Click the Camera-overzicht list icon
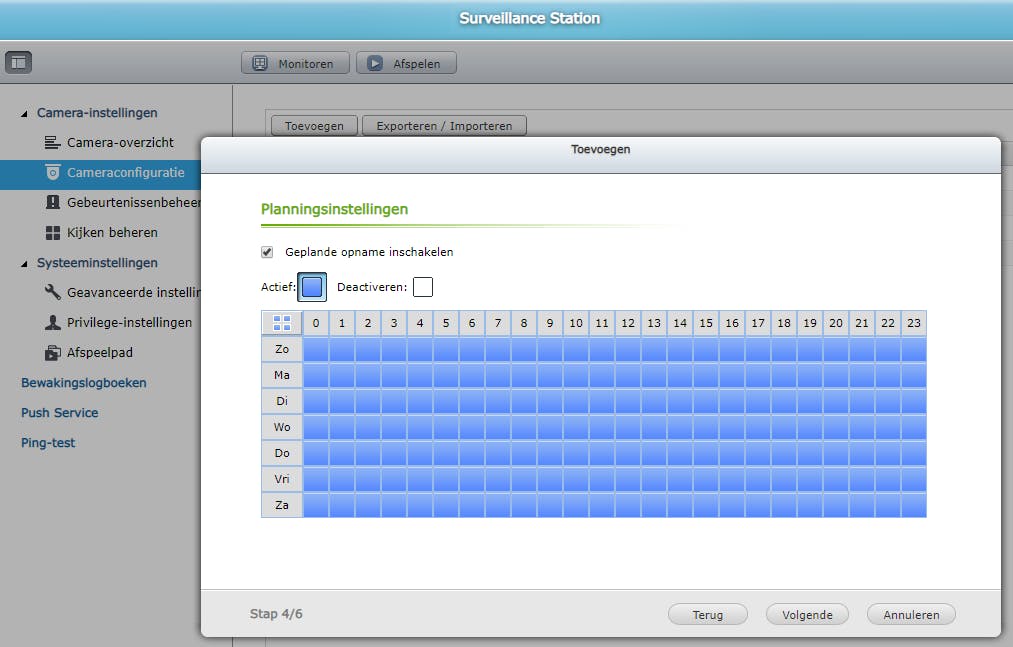Screen dimensions: 1013x647 [x=52, y=142]
